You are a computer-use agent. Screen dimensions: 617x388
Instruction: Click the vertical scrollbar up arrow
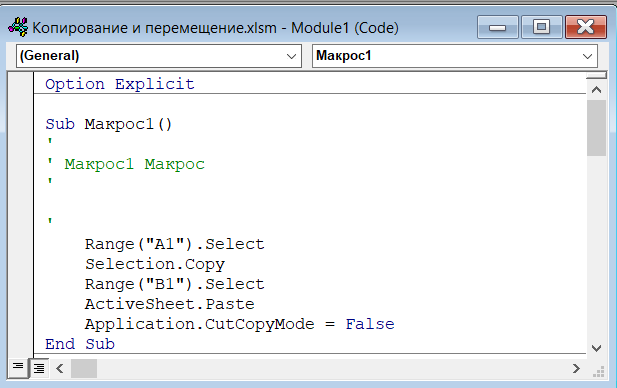click(596, 90)
